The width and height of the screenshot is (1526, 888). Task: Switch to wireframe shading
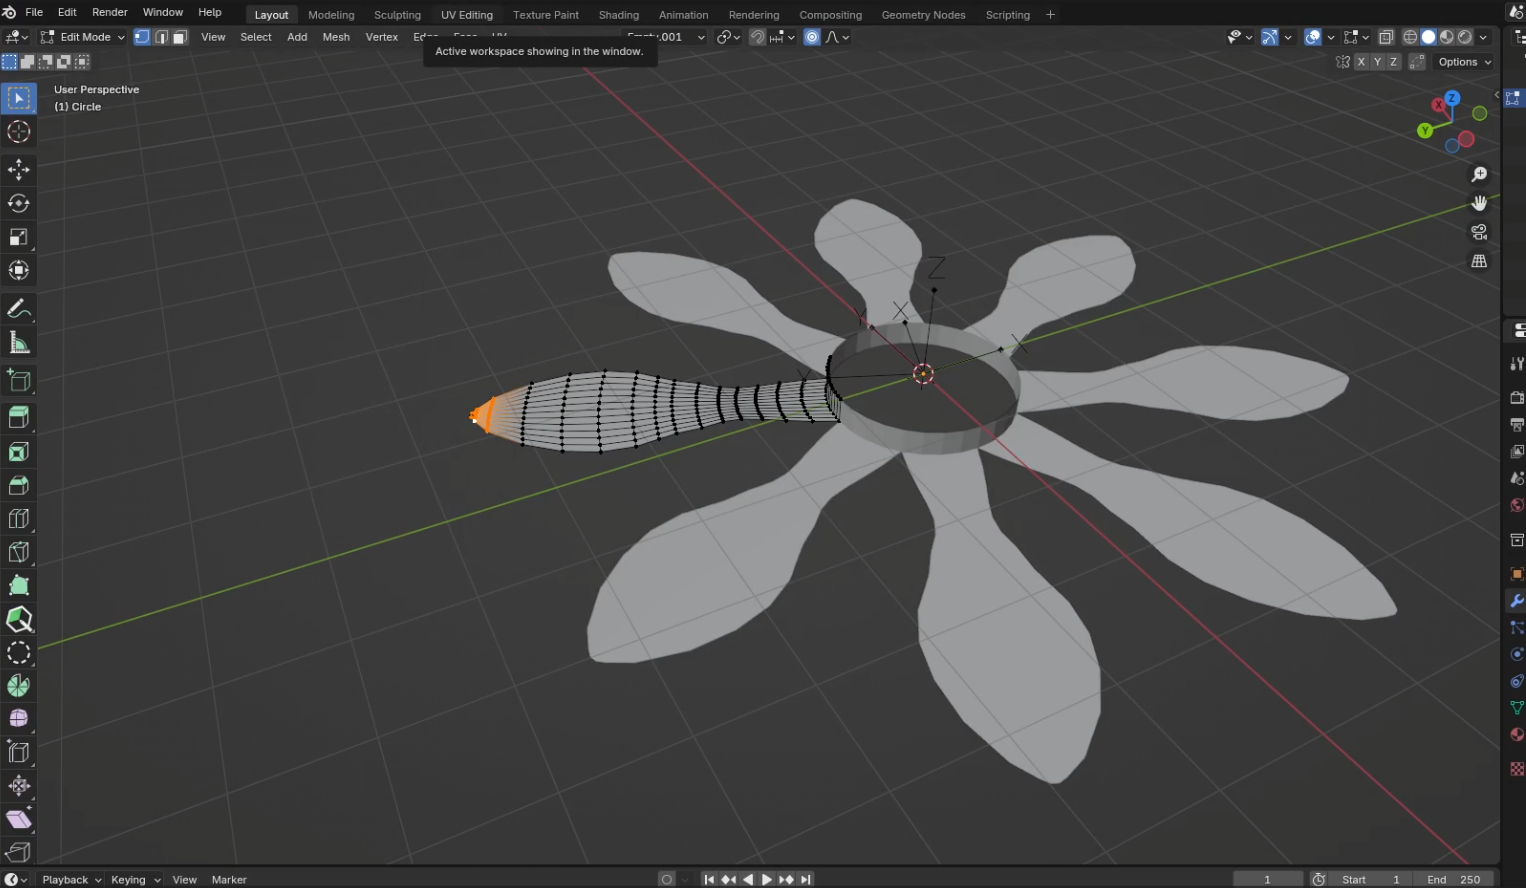click(x=1410, y=37)
